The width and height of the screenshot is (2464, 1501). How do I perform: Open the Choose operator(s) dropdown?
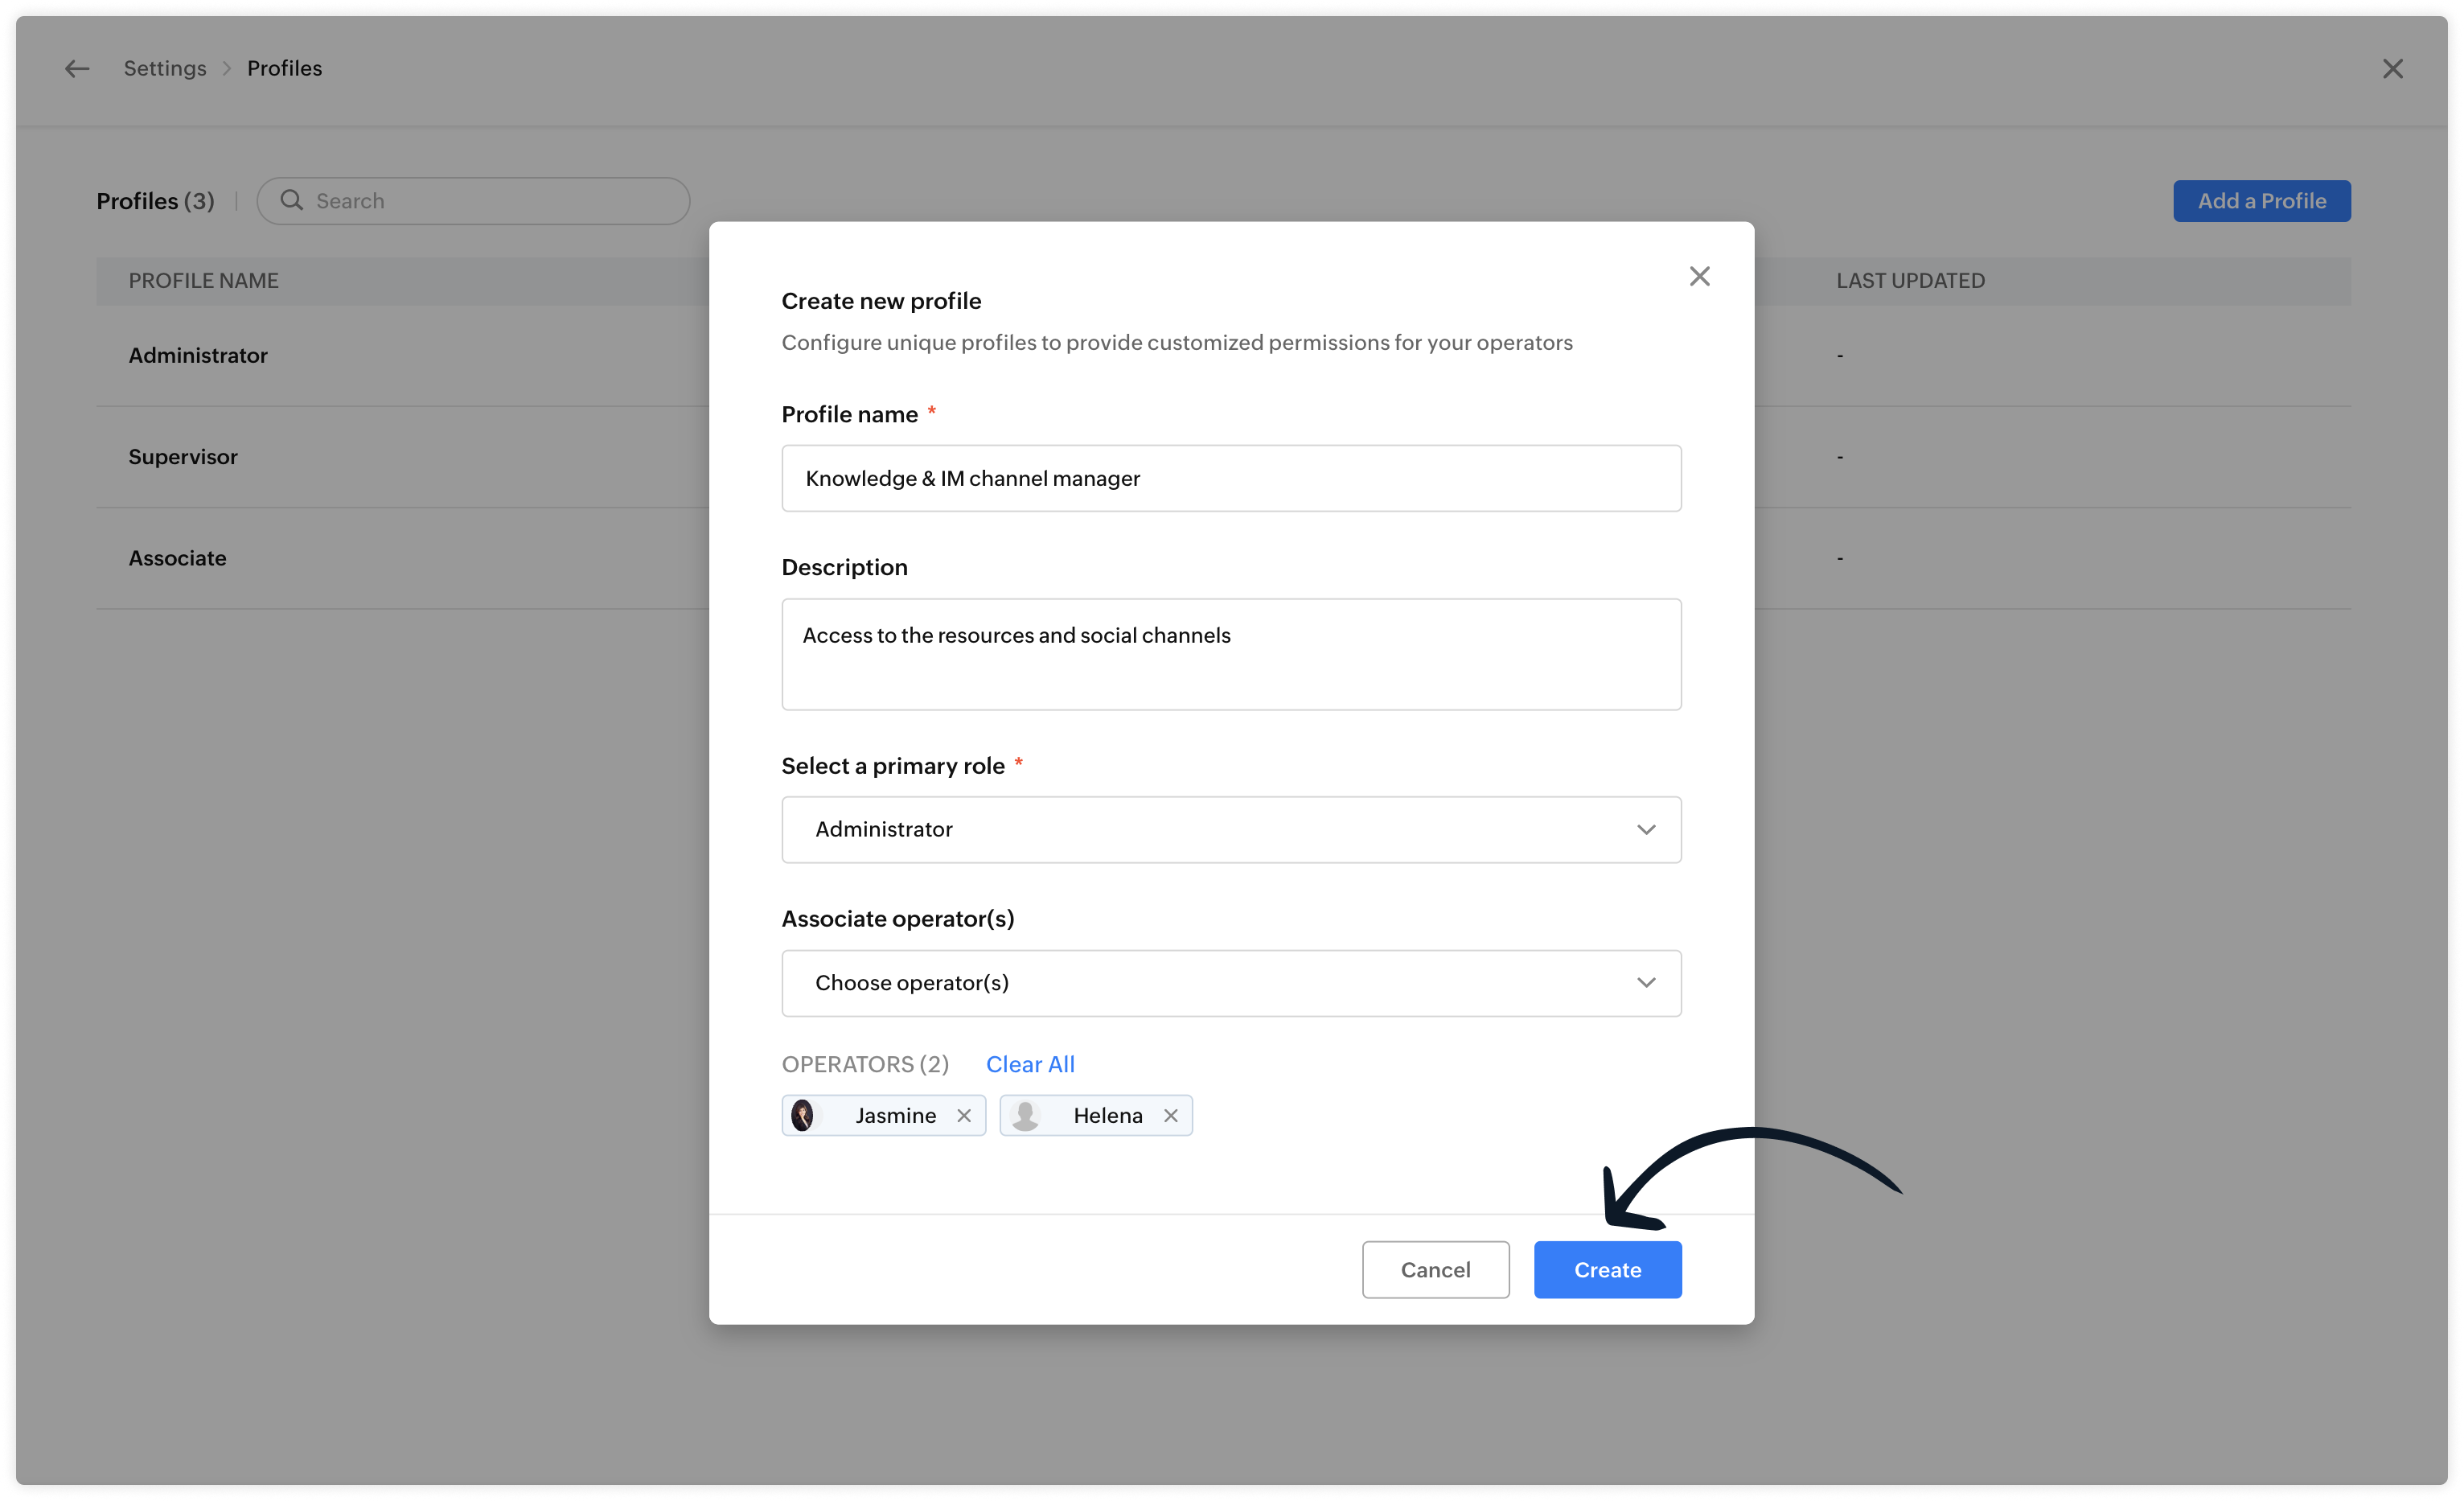[x=1230, y=983]
